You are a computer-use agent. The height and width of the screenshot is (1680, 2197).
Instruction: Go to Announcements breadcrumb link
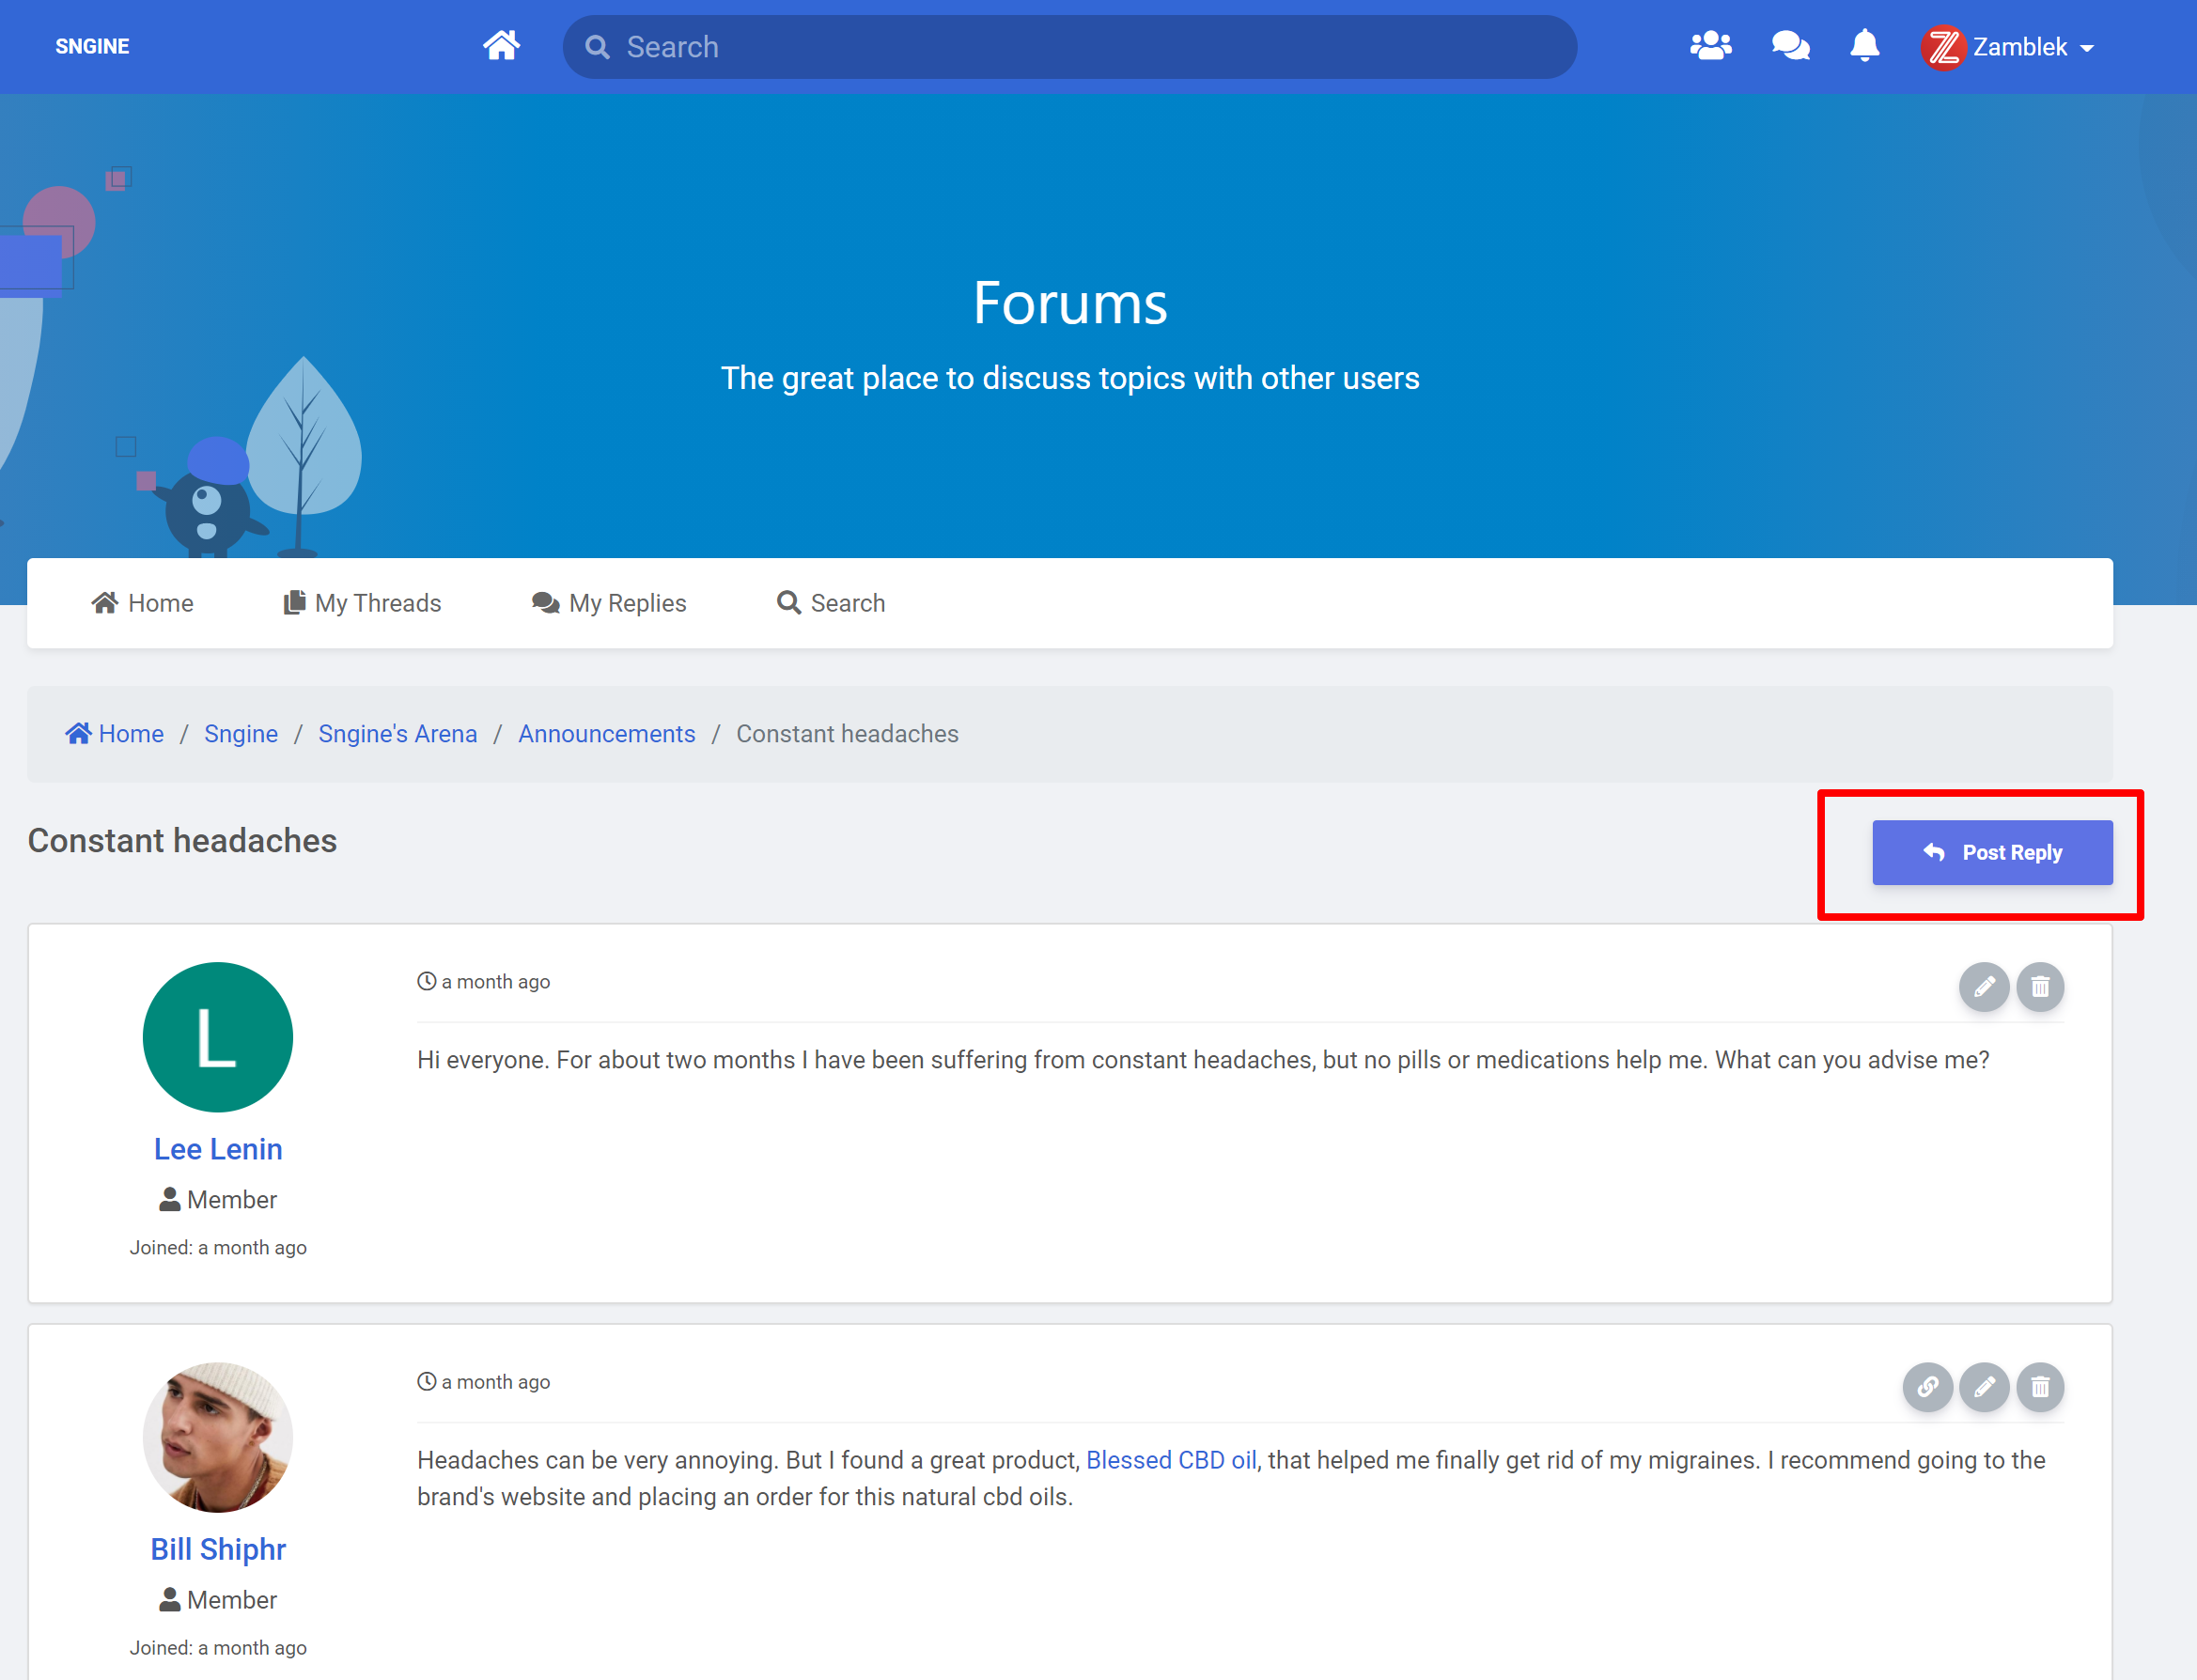click(x=607, y=734)
